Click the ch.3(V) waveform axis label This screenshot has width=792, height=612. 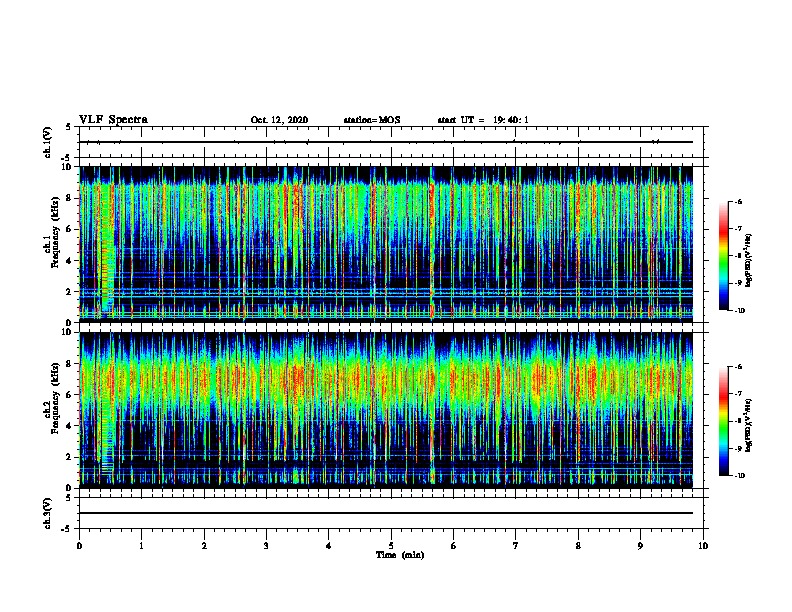point(48,513)
